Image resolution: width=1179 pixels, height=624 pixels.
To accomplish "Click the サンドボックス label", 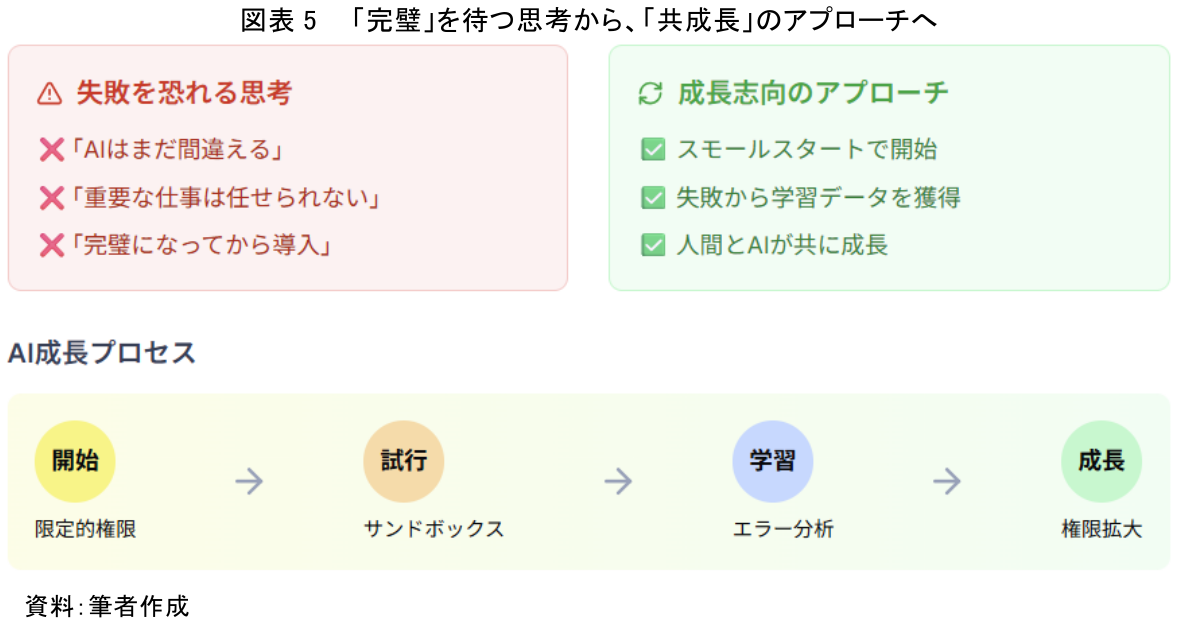I will coord(433,530).
